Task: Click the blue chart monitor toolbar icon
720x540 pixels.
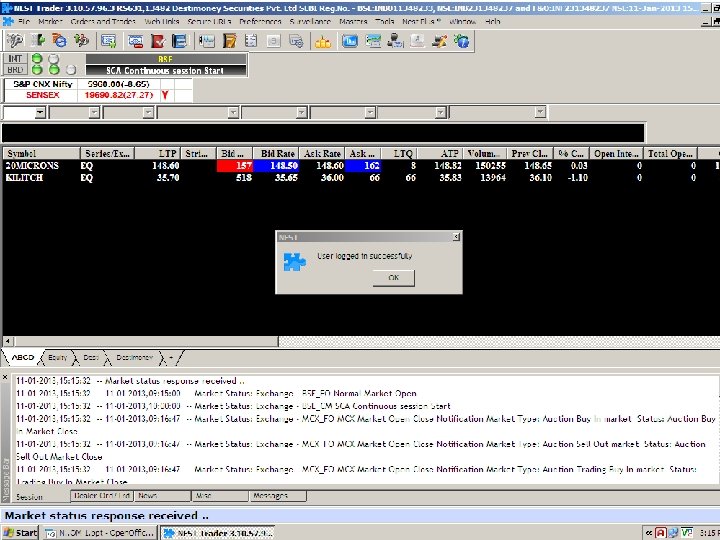Action: click(350, 41)
